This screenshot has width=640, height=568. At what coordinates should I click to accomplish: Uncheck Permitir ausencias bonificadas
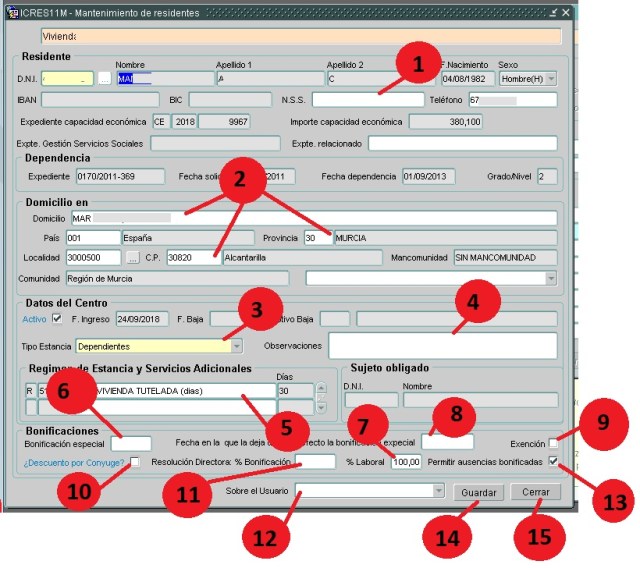click(554, 462)
